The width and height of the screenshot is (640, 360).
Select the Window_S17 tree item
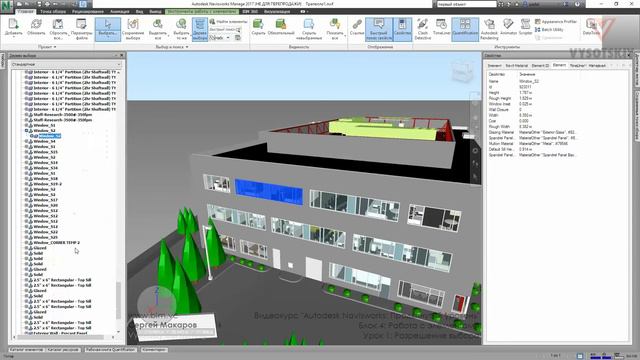(x=45, y=200)
